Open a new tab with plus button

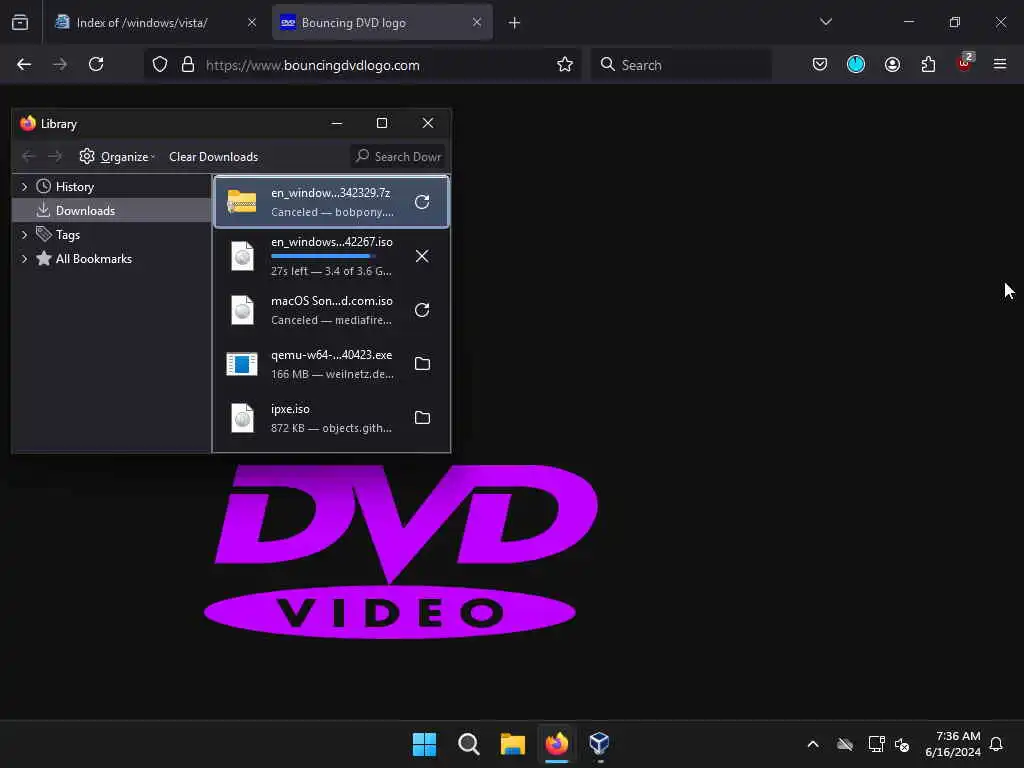514,23
